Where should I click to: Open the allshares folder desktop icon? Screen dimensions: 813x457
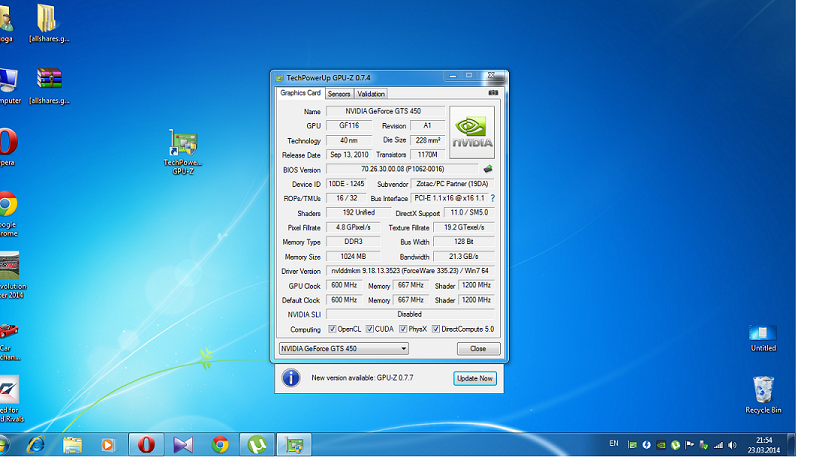tap(49, 23)
